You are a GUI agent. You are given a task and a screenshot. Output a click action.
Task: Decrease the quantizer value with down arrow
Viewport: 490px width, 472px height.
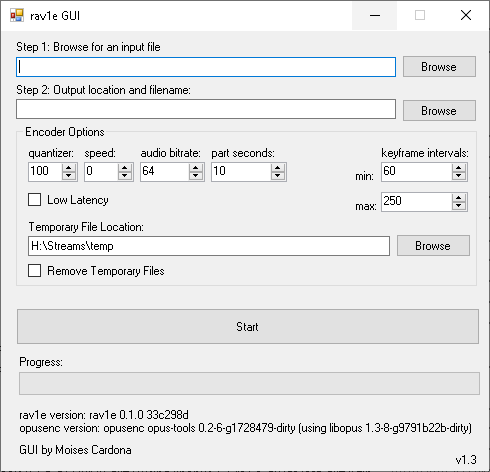click(69, 176)
